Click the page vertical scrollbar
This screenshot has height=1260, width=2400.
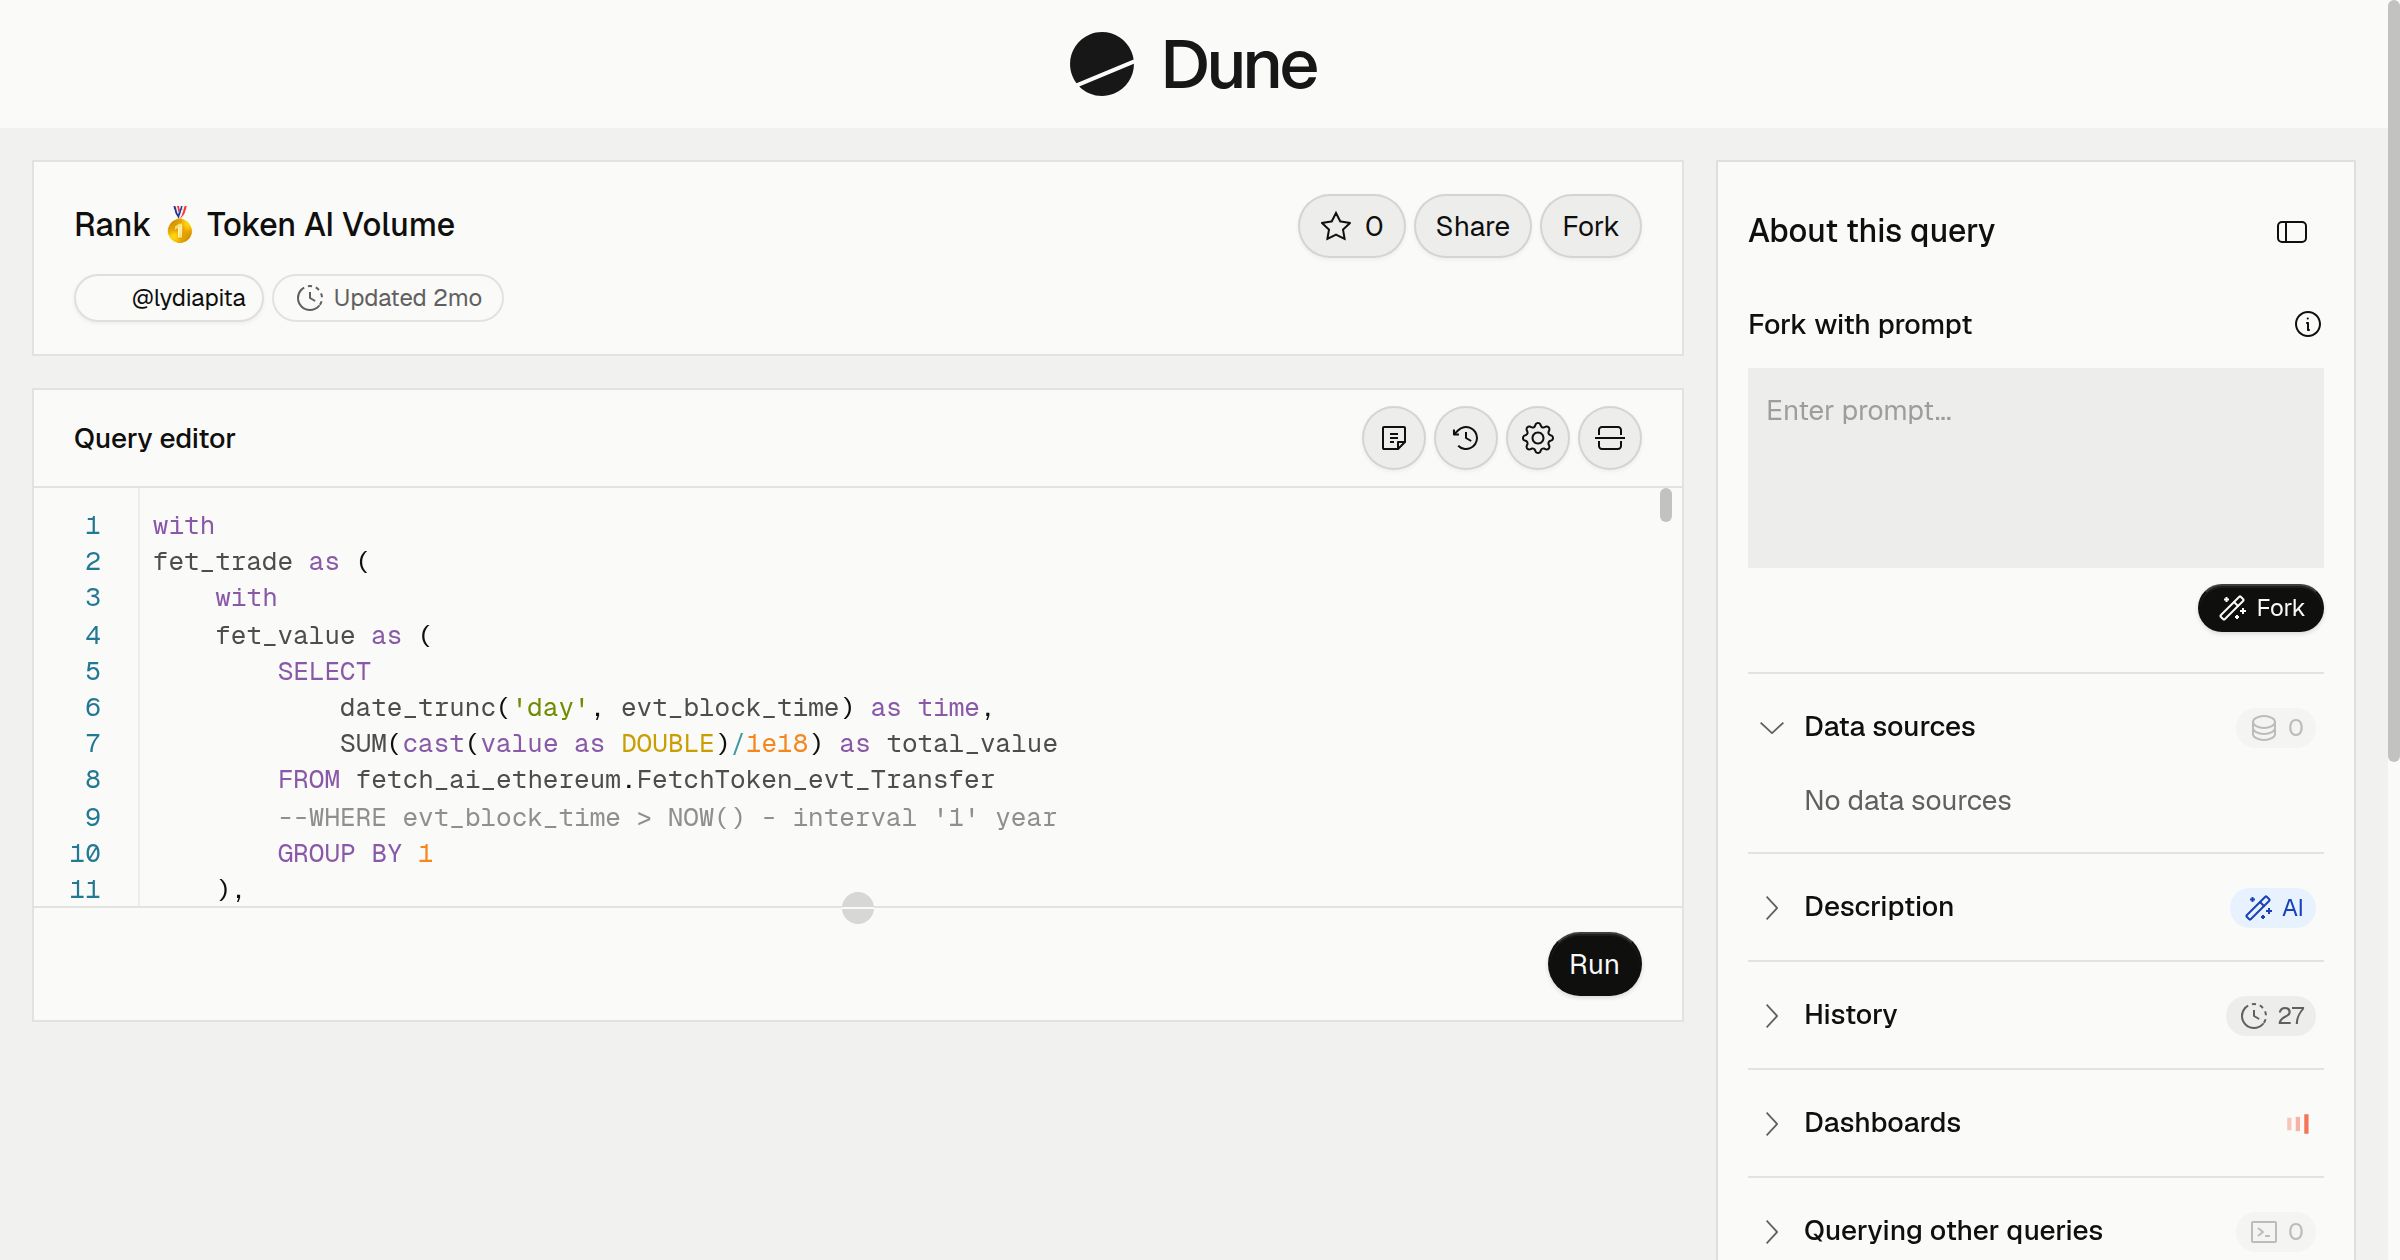[2393, 380]
